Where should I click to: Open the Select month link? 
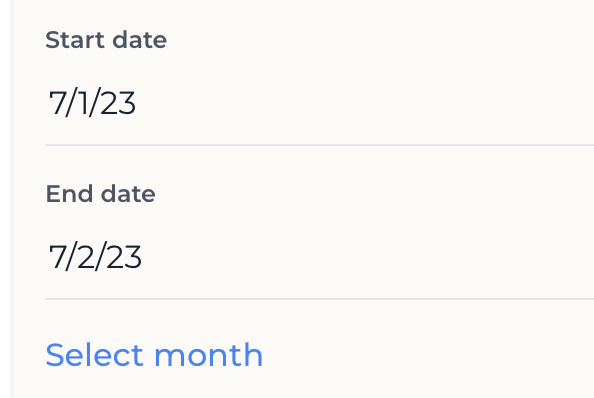coord(154,355)
